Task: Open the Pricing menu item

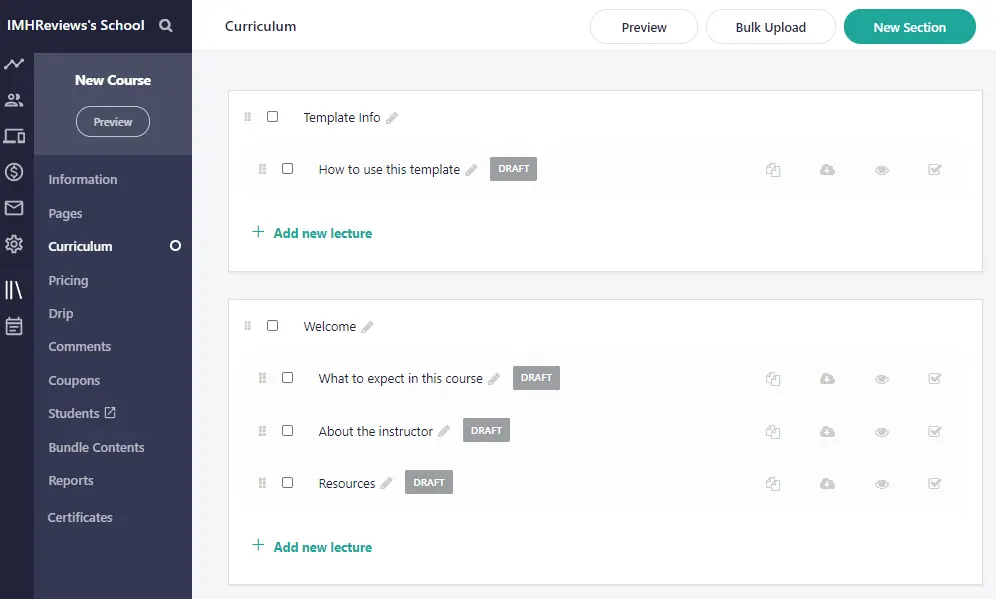Action: (68, 280)
